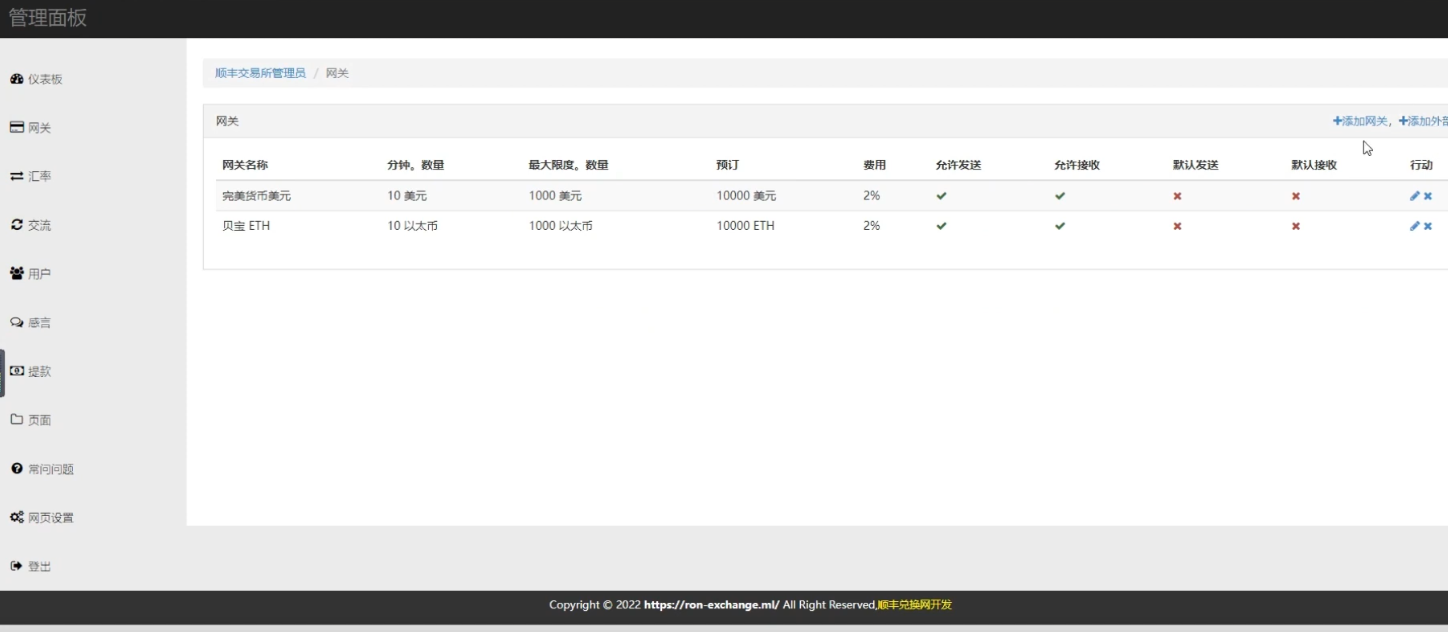Screen dimensions: 1448x632
Task: Click the 添加网关 link
Action: (x=1360, y=121)
